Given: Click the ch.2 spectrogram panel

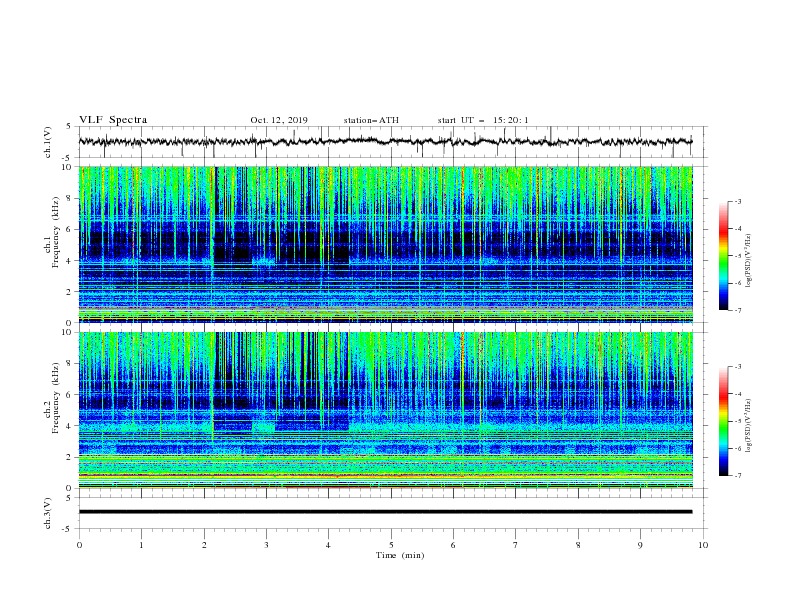Looking at the screenshot, I should pyautogui.click(x=385, y=410).
